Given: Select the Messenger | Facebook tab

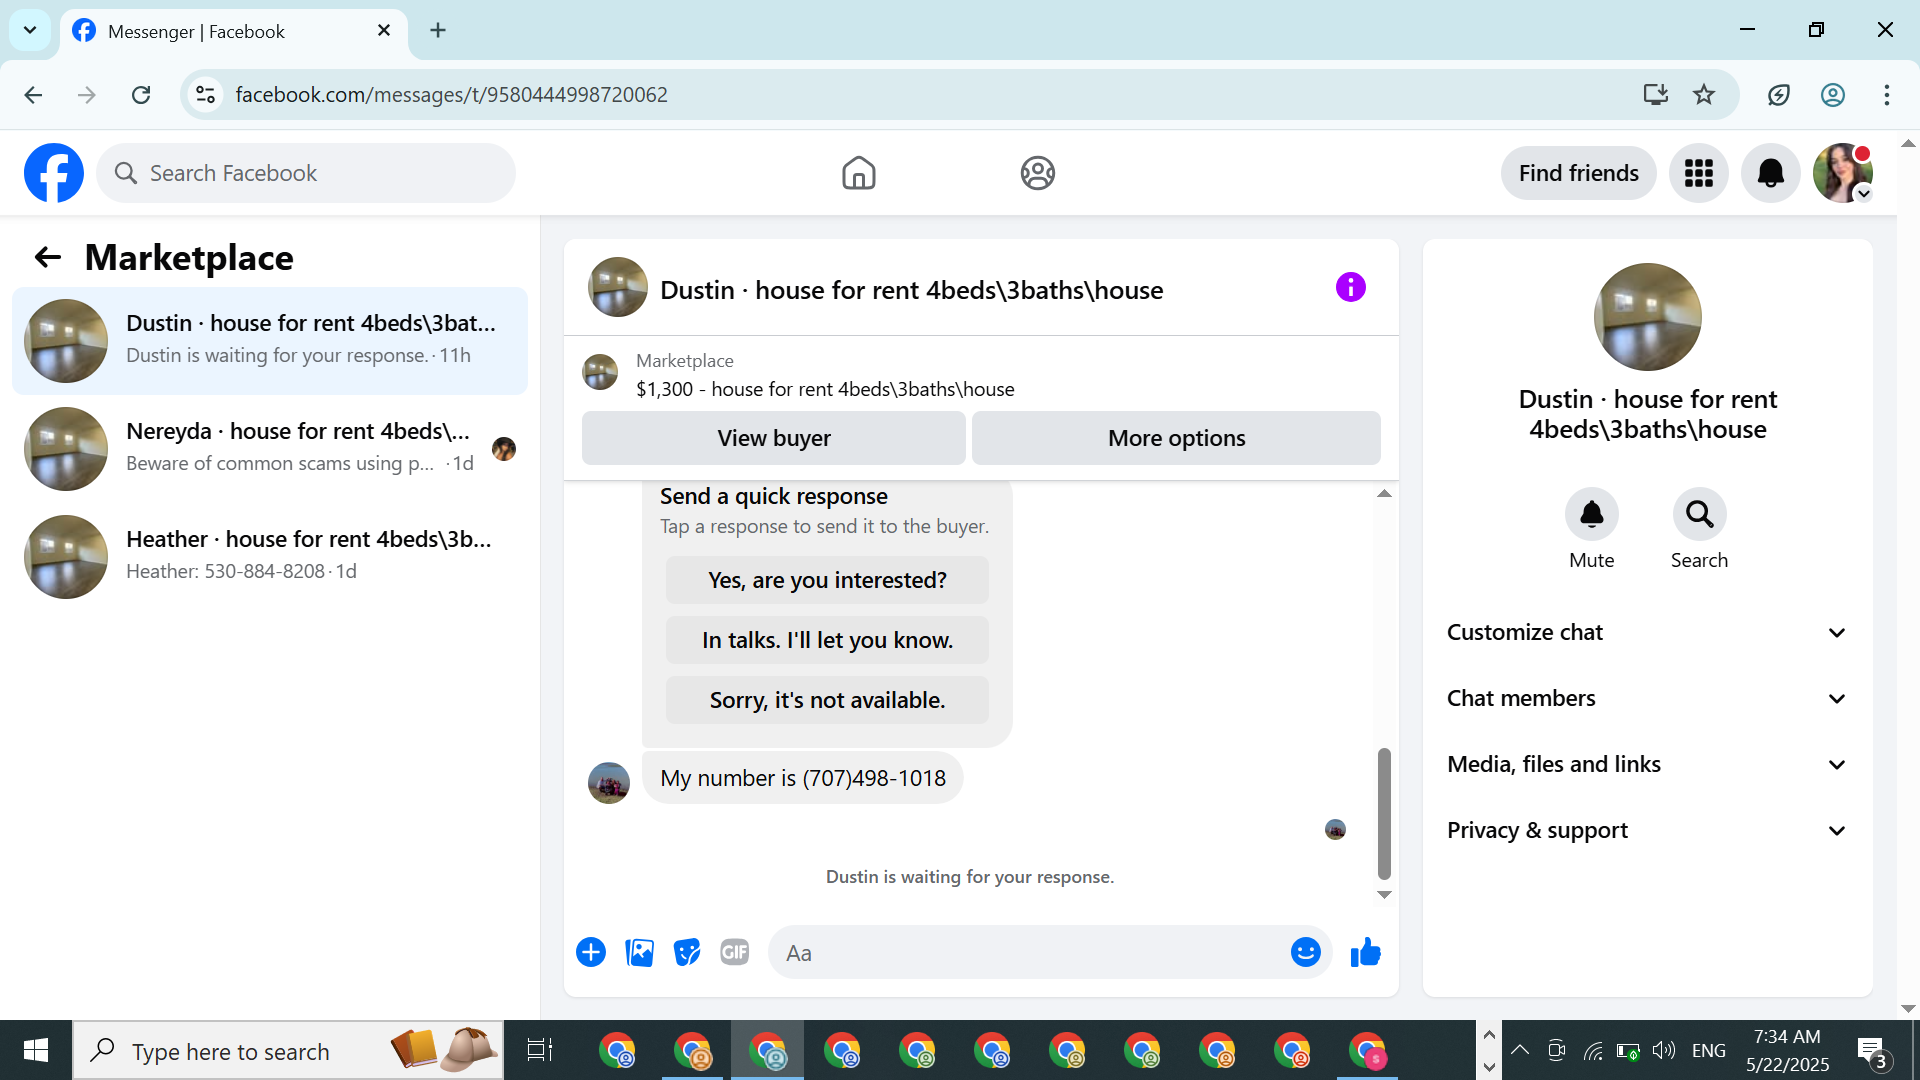Looking at the screenshot, I should 234,31.
